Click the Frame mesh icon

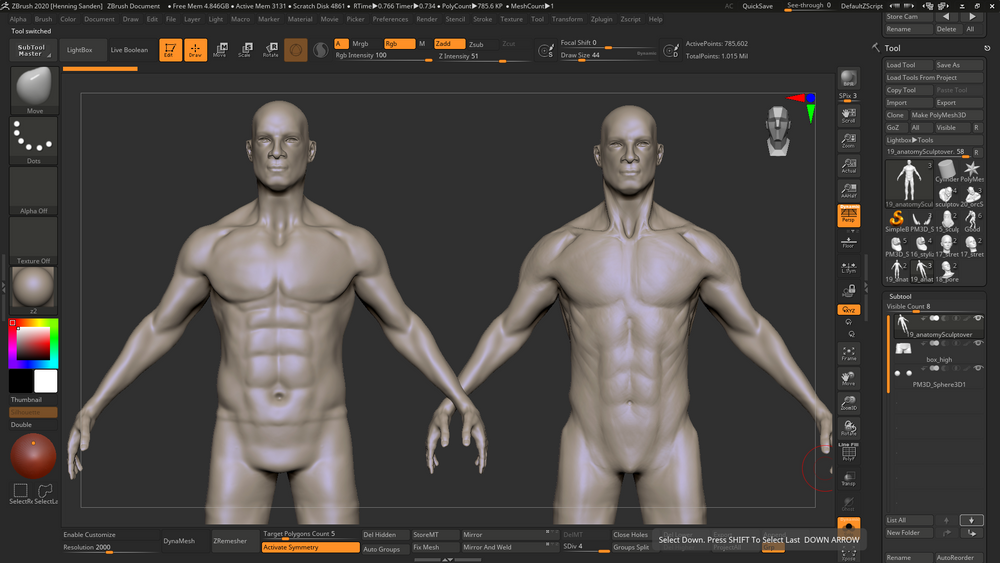coord(848,353)
